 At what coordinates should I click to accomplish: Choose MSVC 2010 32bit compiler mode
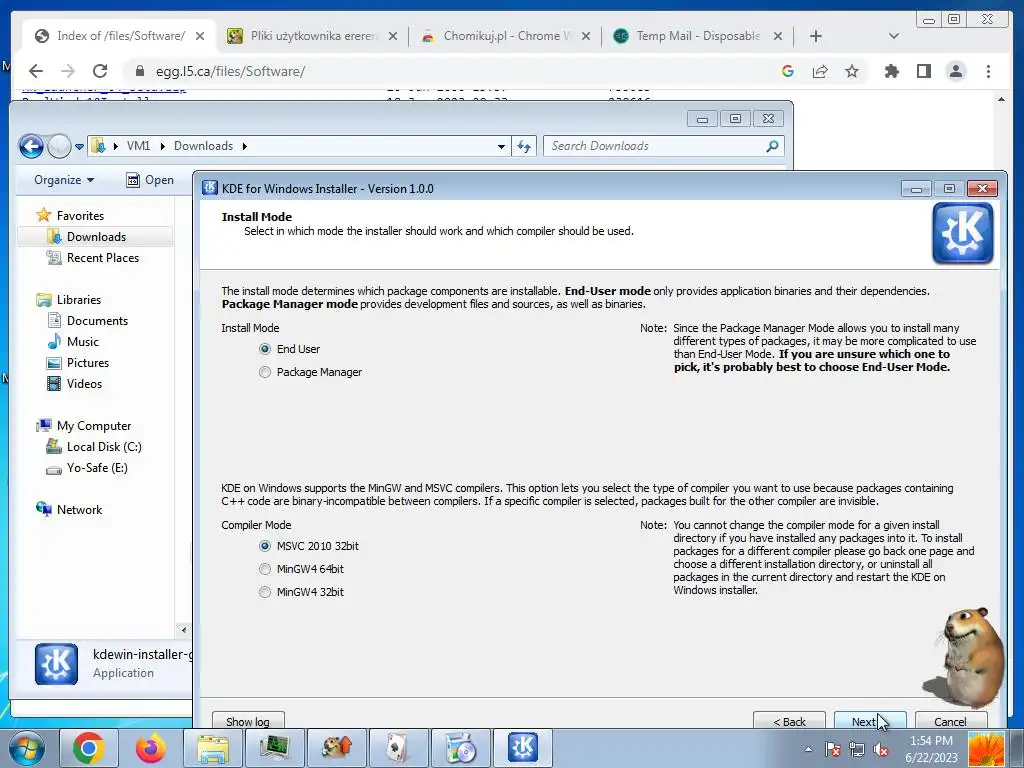point(309,546)
